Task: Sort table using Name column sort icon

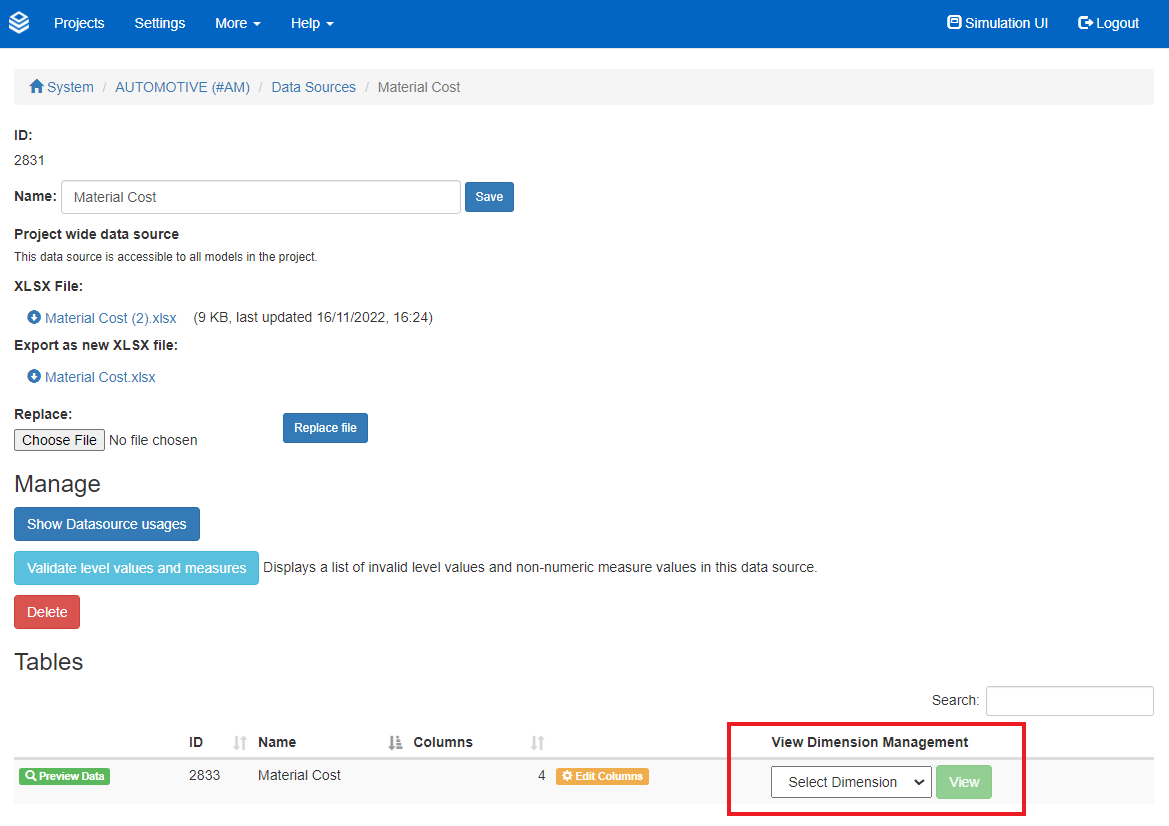Action: (395, 743)
